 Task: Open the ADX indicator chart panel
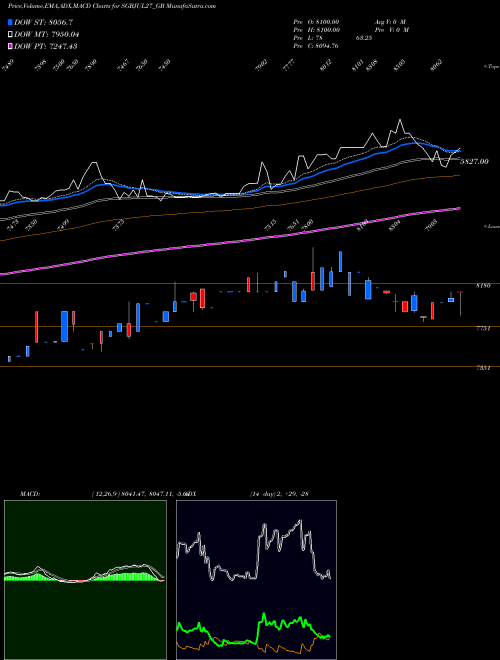tap(256, 580)
